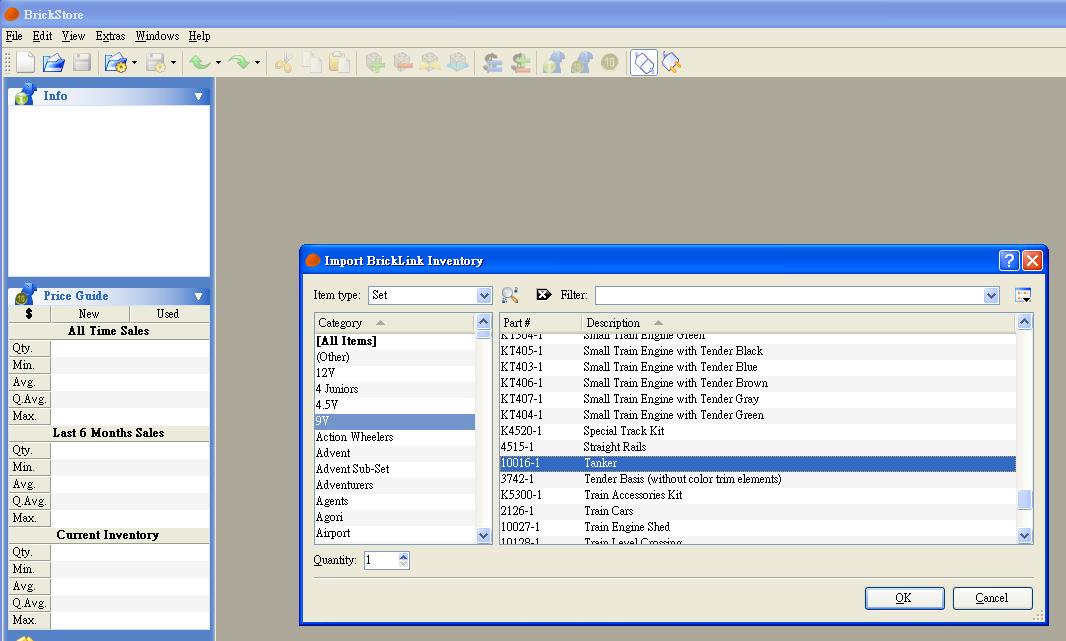The height and width of the screenshot is (641, 1066).
Task: Click into the Filter text field
Action: click(789, 295)
